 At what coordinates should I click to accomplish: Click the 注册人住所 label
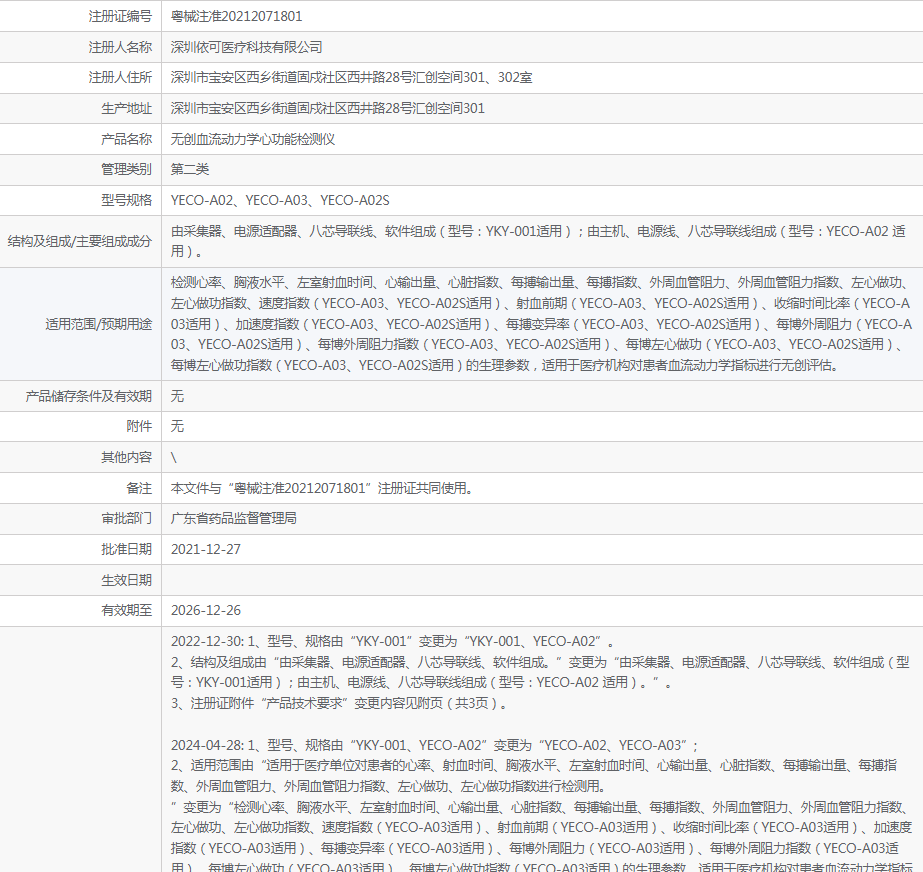120,78
